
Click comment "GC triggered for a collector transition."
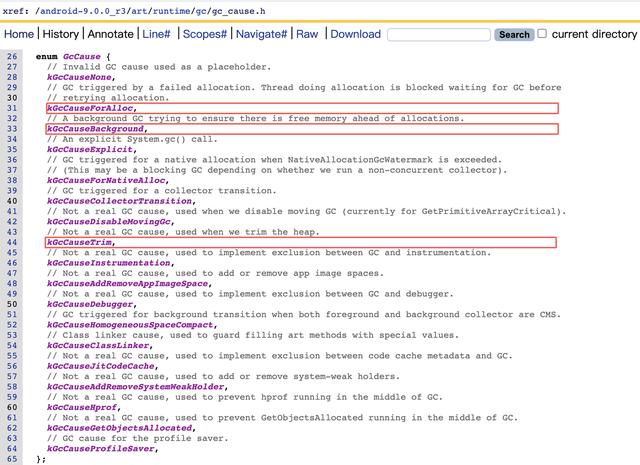tap(162, 191)
